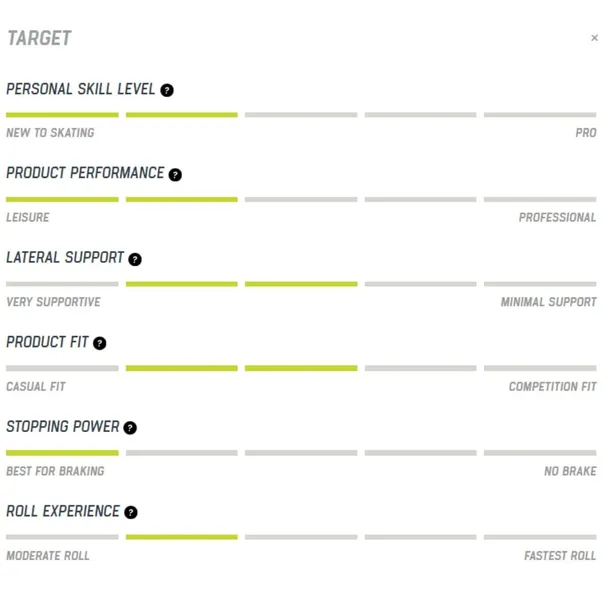Select last Personal Skill Level segment near Pro
Screen dimensions: 610x610
(540, 115)
